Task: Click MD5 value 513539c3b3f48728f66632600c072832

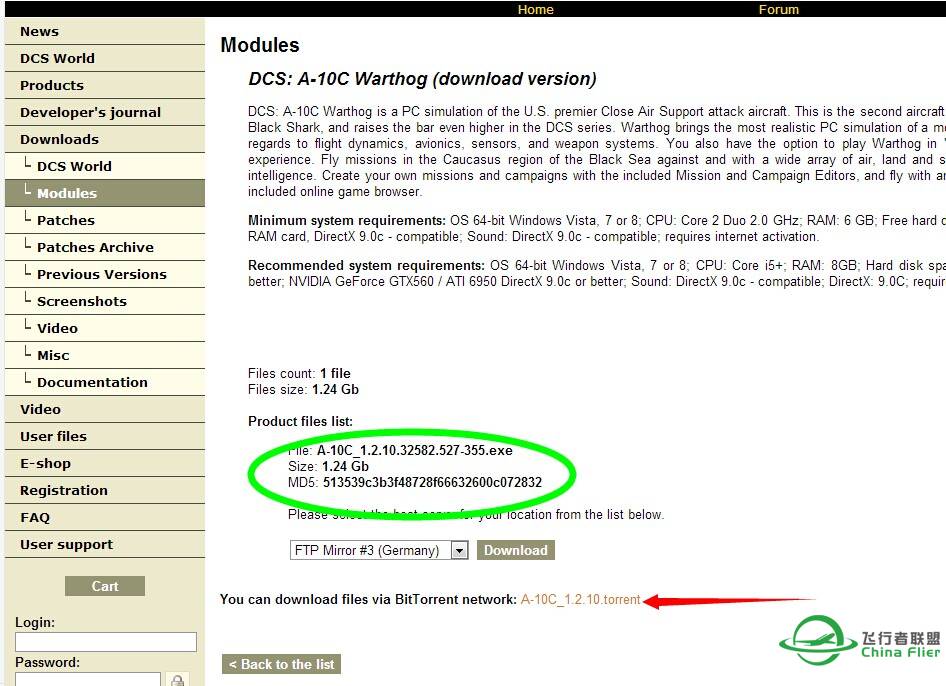Action: pyautogui.click(x=432, y=482)
